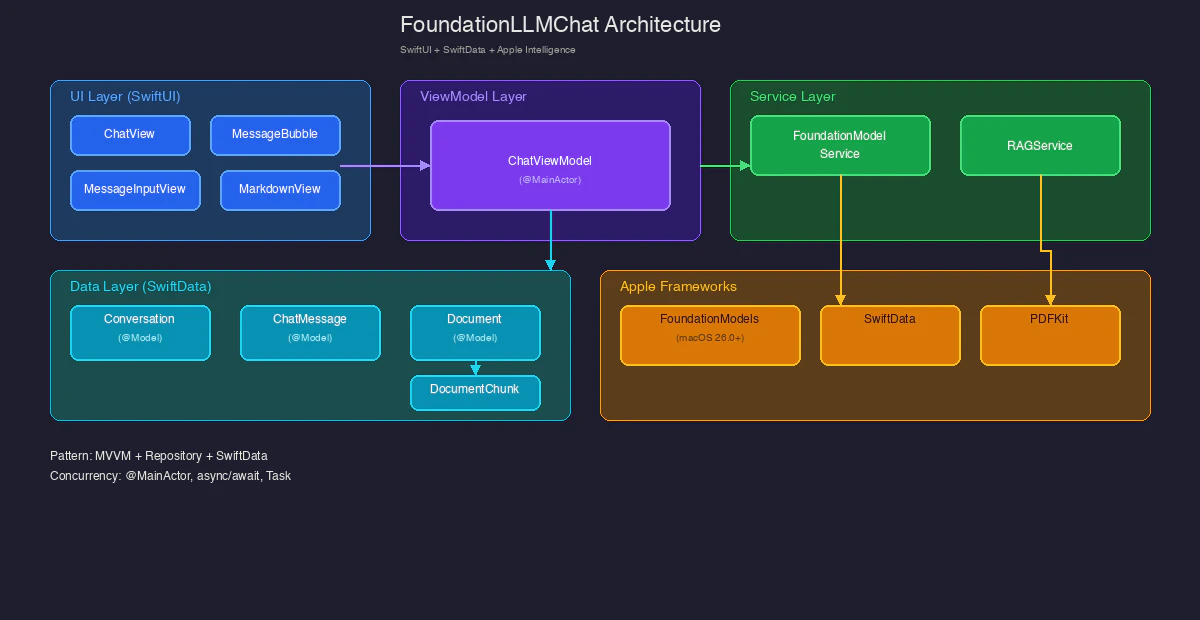Select the MessageBubble box
Image resolution: width=1200 pixels, height=620 pixels.
point(275,135)
